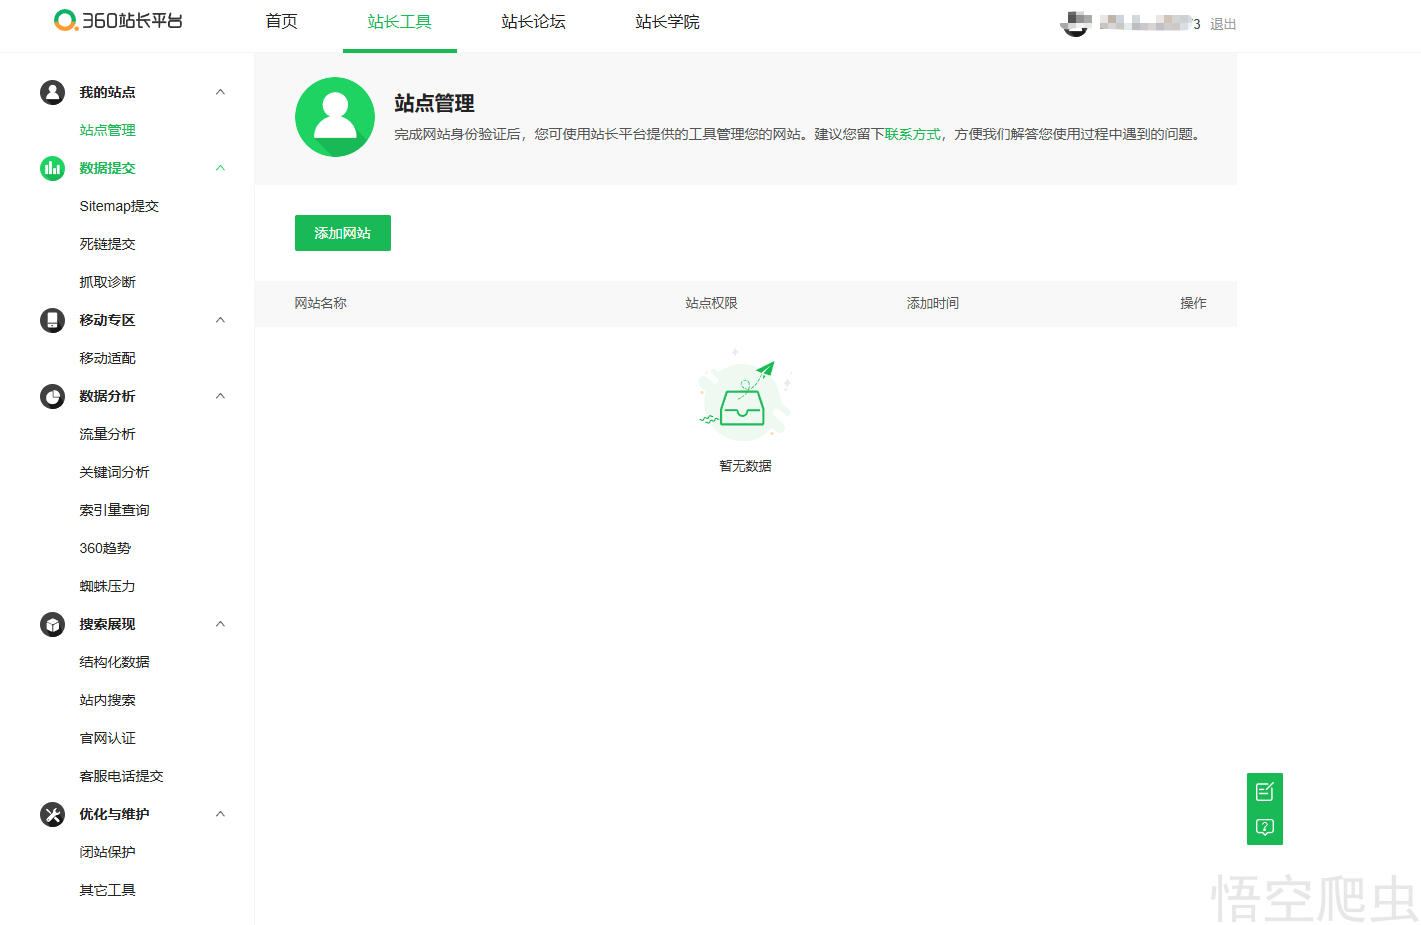This screenshot has width=1421, height=925.
Task: Click the 我的站点 user icon
Action: pos(52,92)
